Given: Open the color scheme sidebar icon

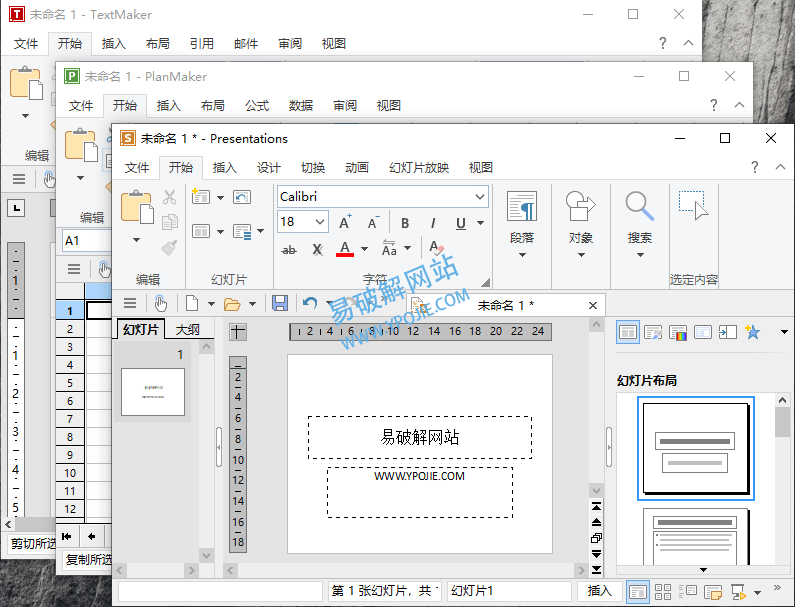Looking at the screenshot, I should (678, 332).
